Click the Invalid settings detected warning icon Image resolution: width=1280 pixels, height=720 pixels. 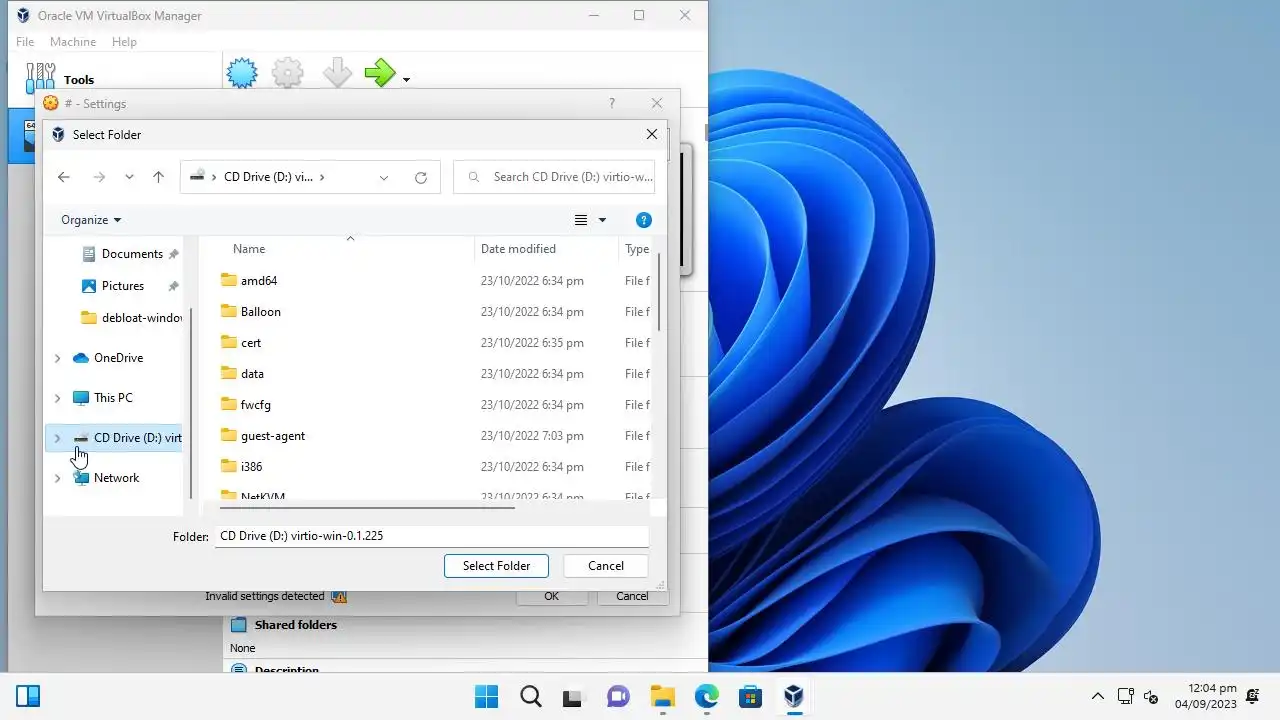339,596
